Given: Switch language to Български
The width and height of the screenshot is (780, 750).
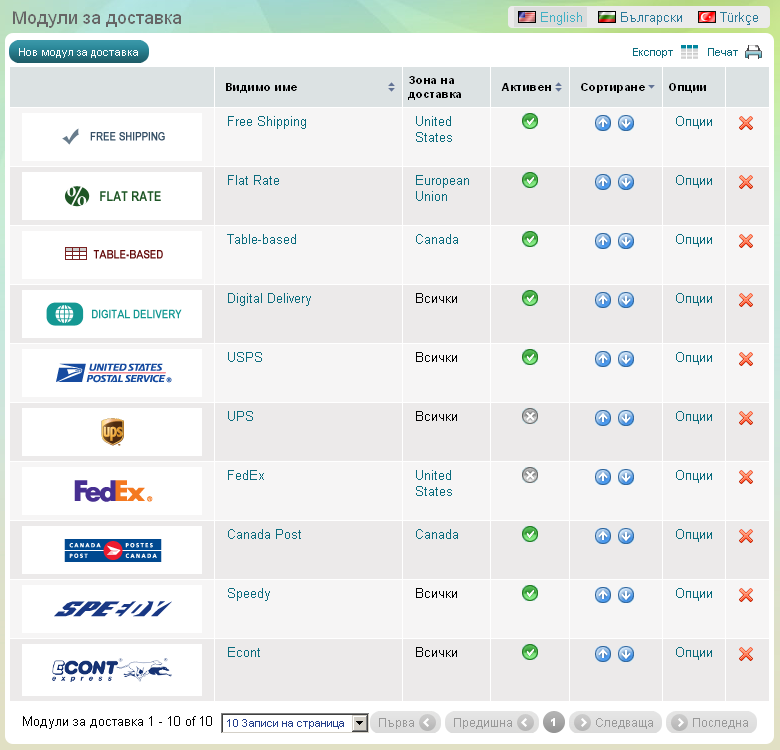Looking at the screenshot, I should tap(640, 17).
